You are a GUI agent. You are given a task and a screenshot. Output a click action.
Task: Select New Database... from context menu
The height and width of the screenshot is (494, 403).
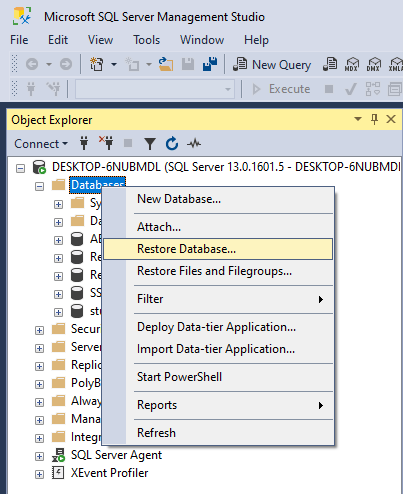(218, 199)
